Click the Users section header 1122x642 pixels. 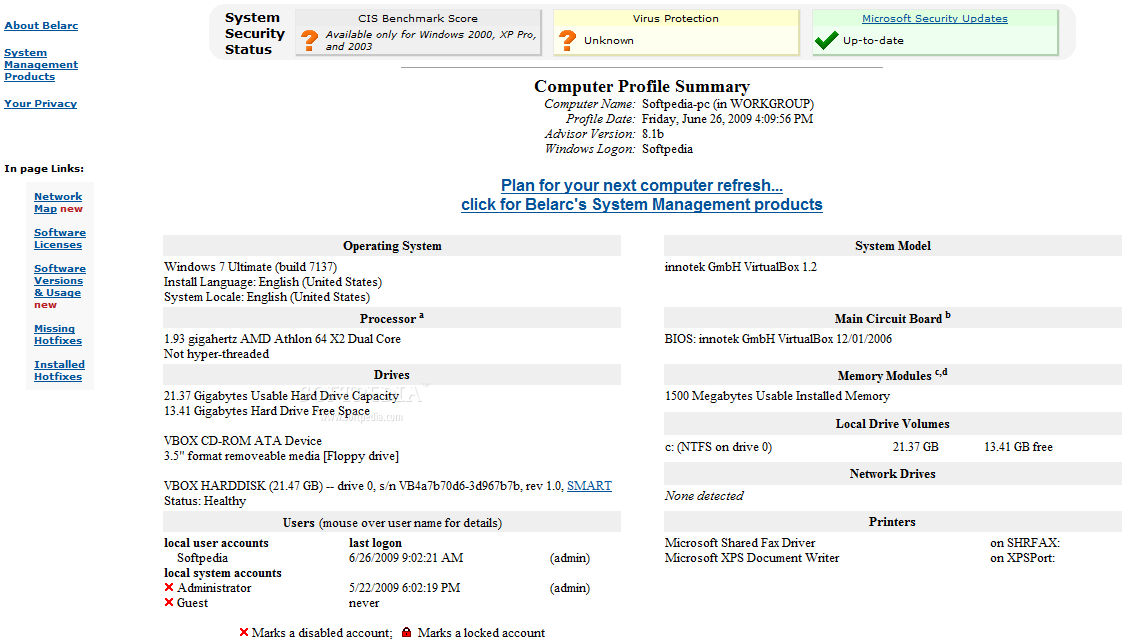pos(392,522)
